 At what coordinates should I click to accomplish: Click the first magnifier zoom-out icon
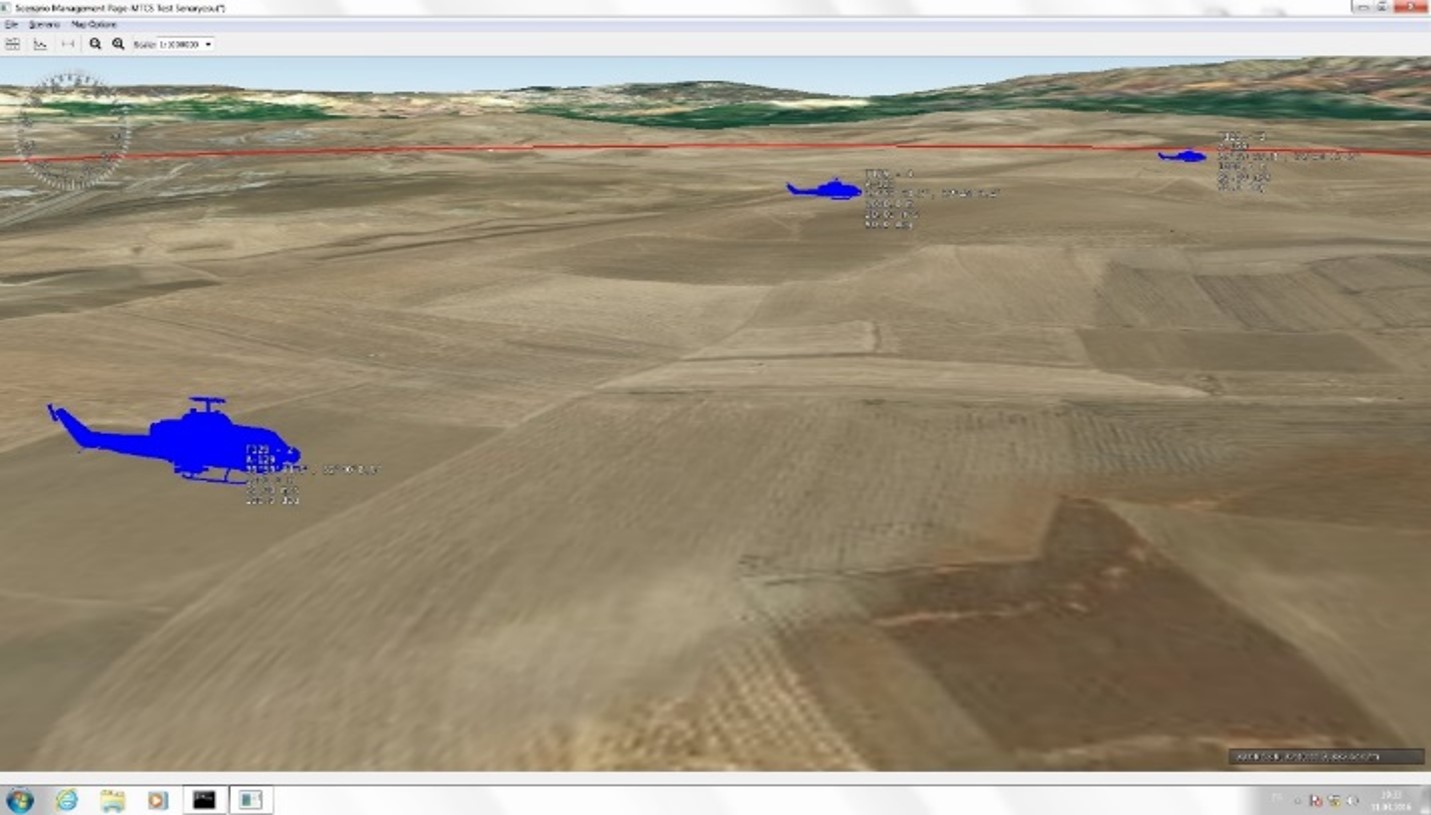point(95,44)
